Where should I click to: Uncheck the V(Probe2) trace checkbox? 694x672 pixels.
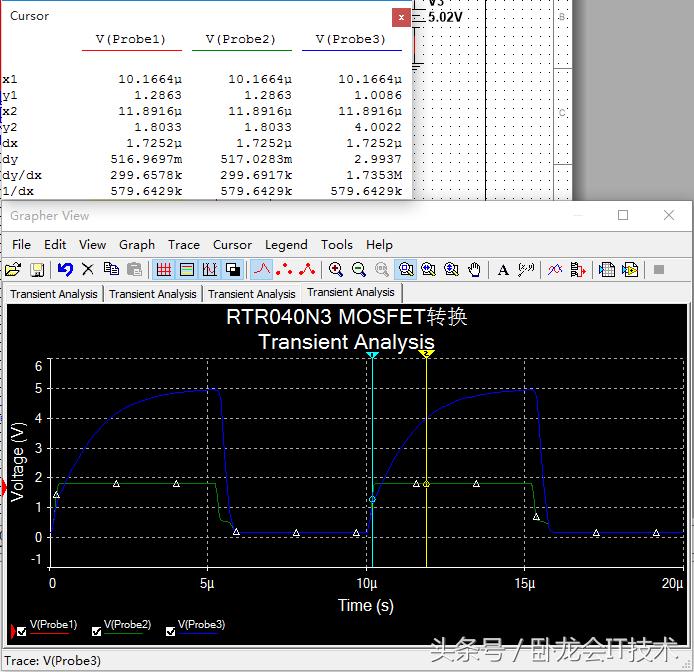pos(97,631)
